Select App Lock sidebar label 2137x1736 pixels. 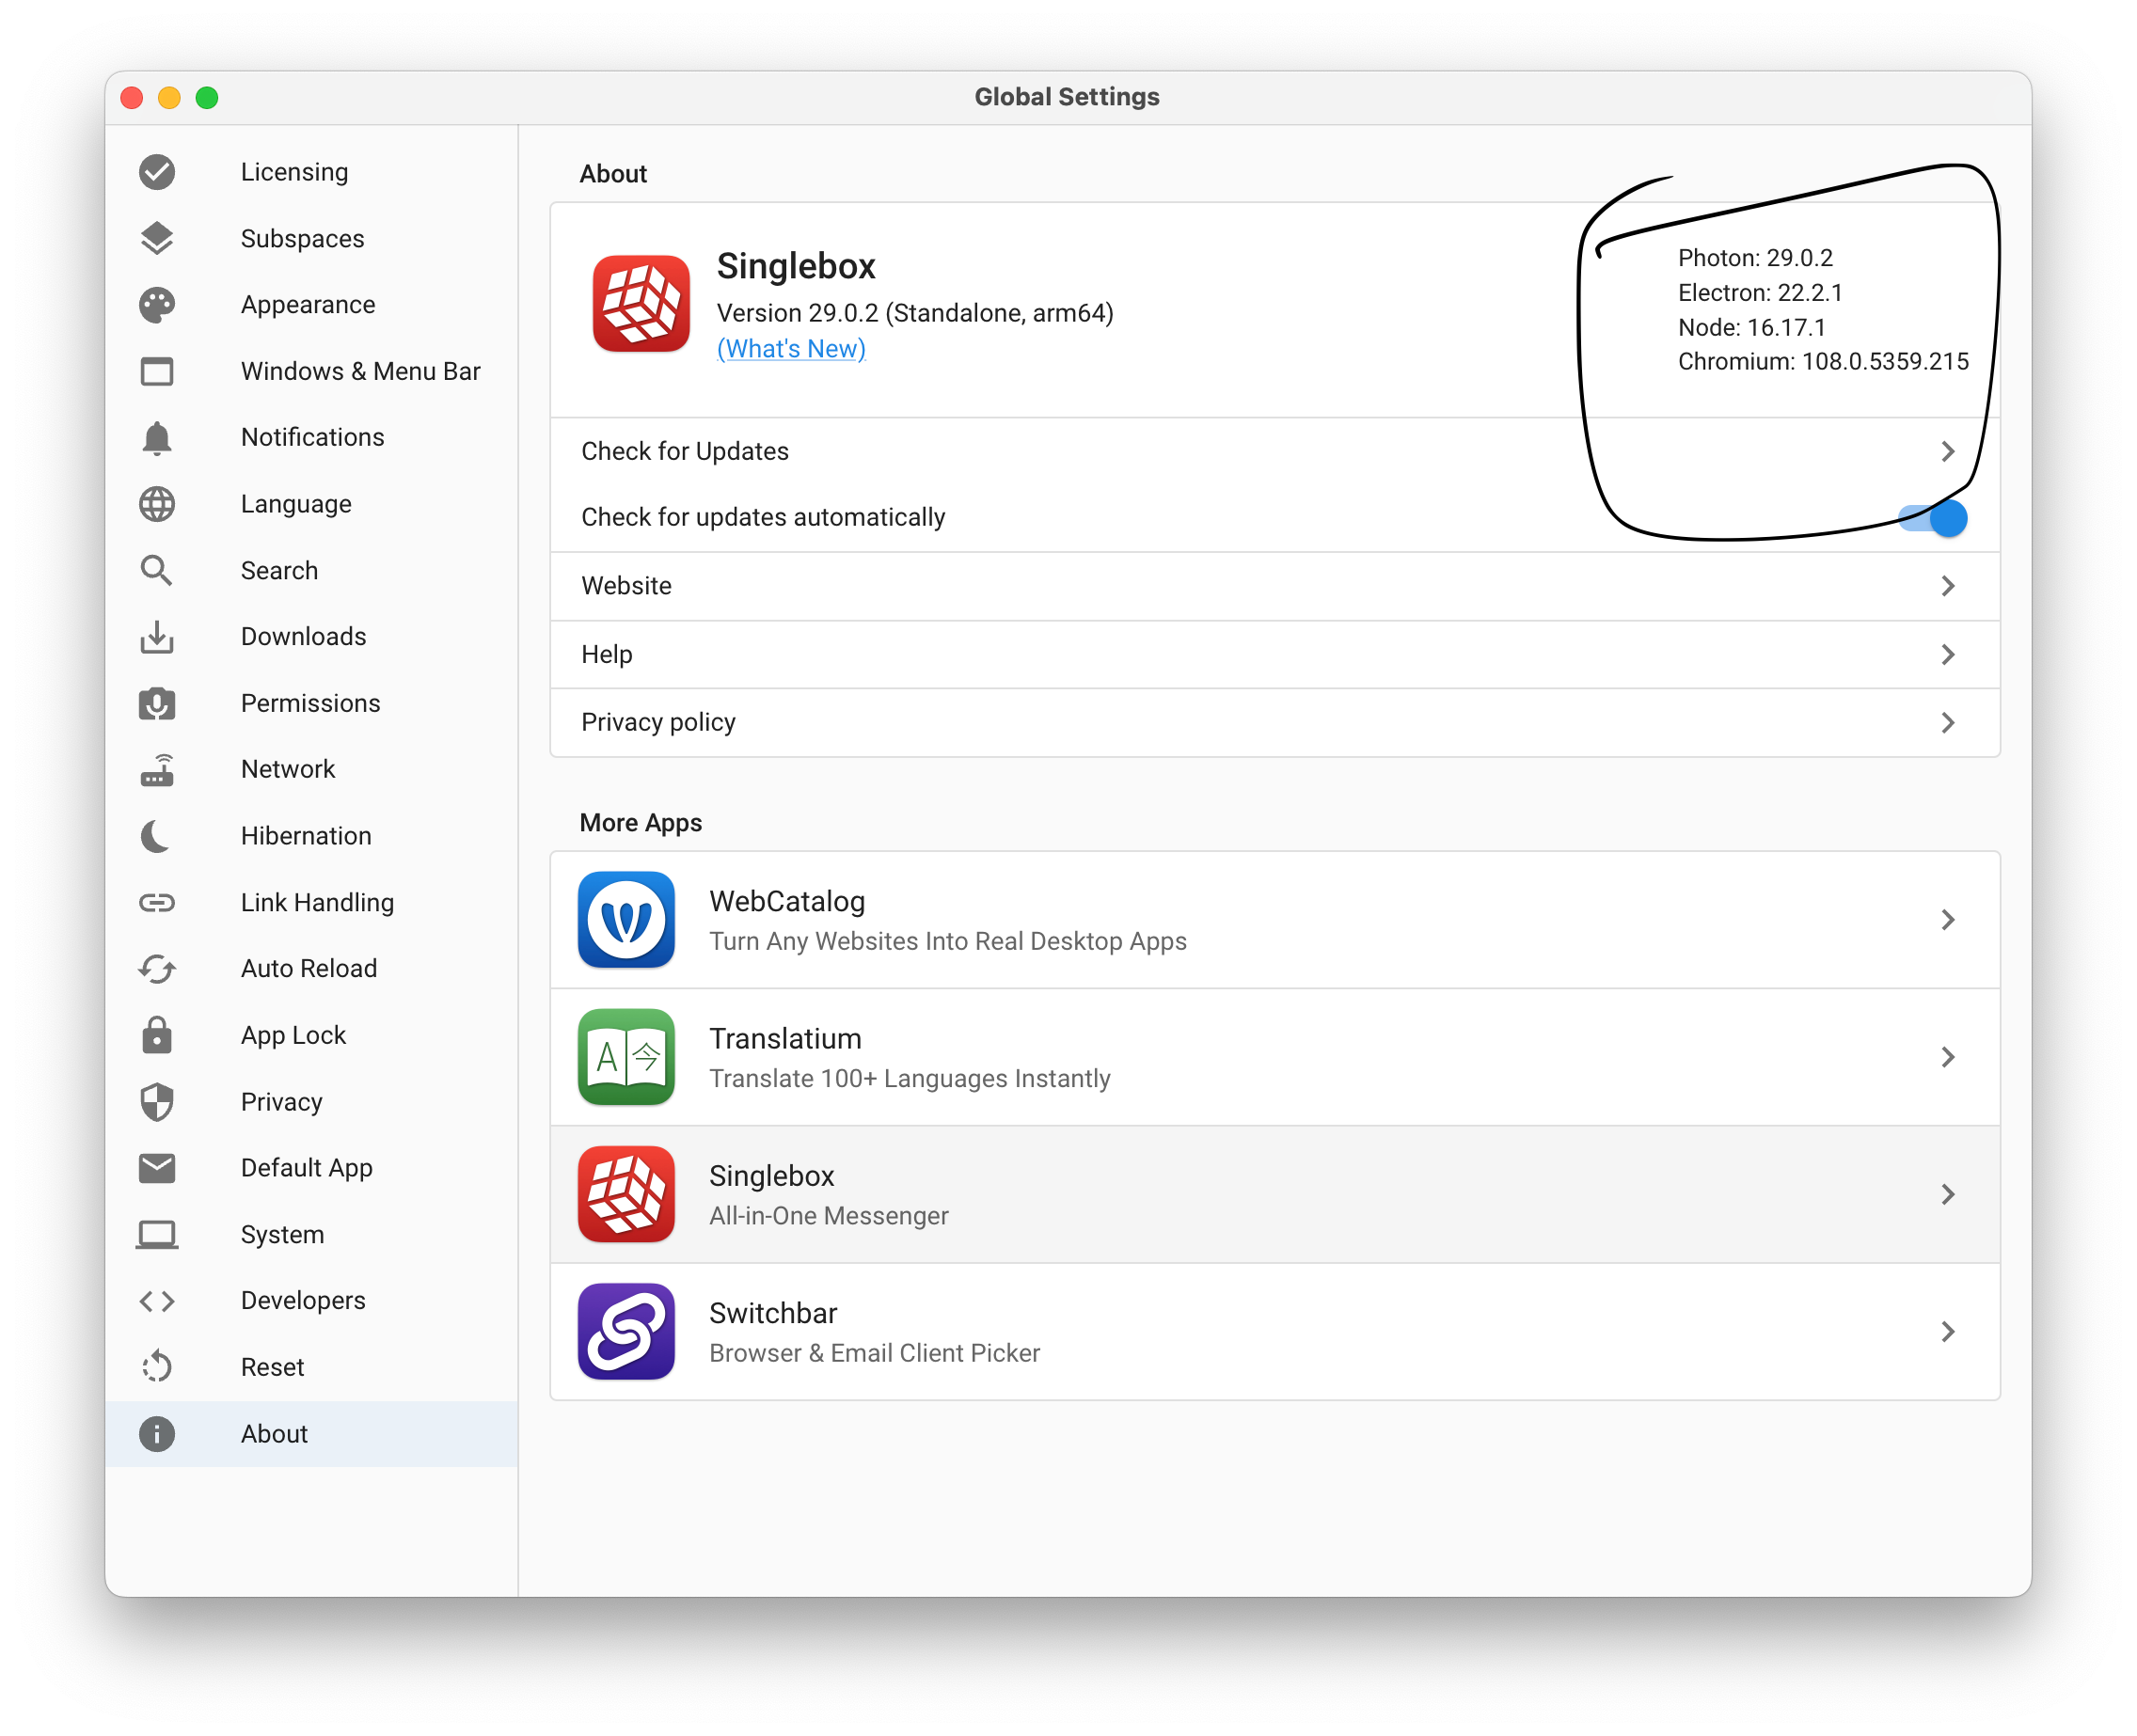(293, 1036)
